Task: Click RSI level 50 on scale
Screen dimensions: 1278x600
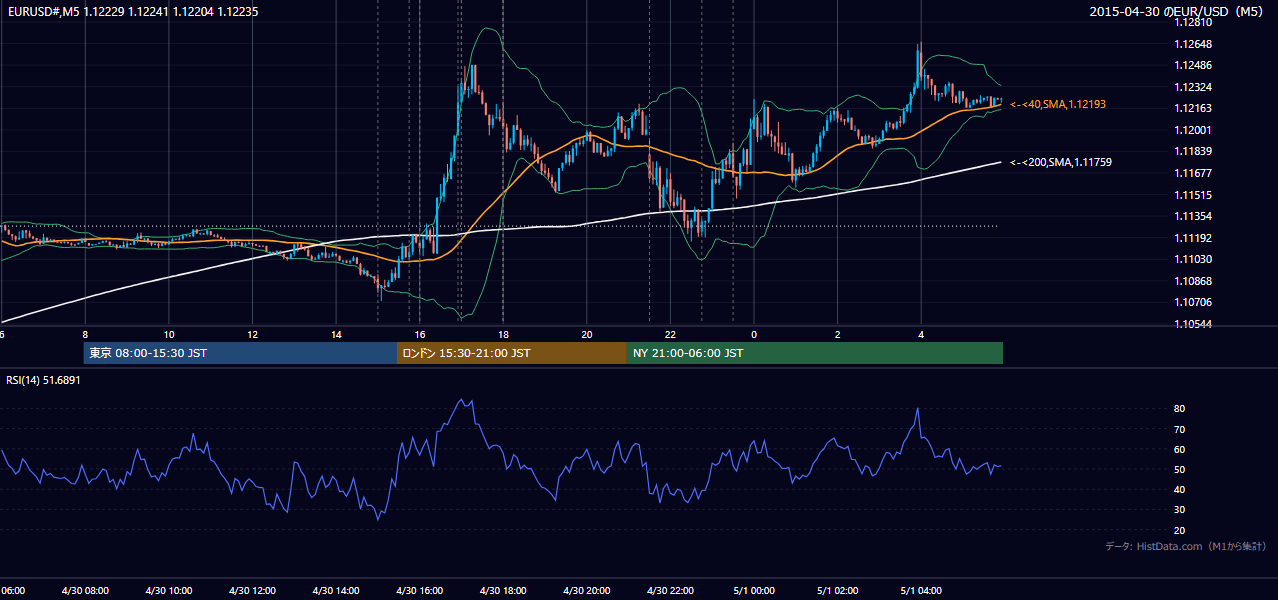Action: 1180,469
